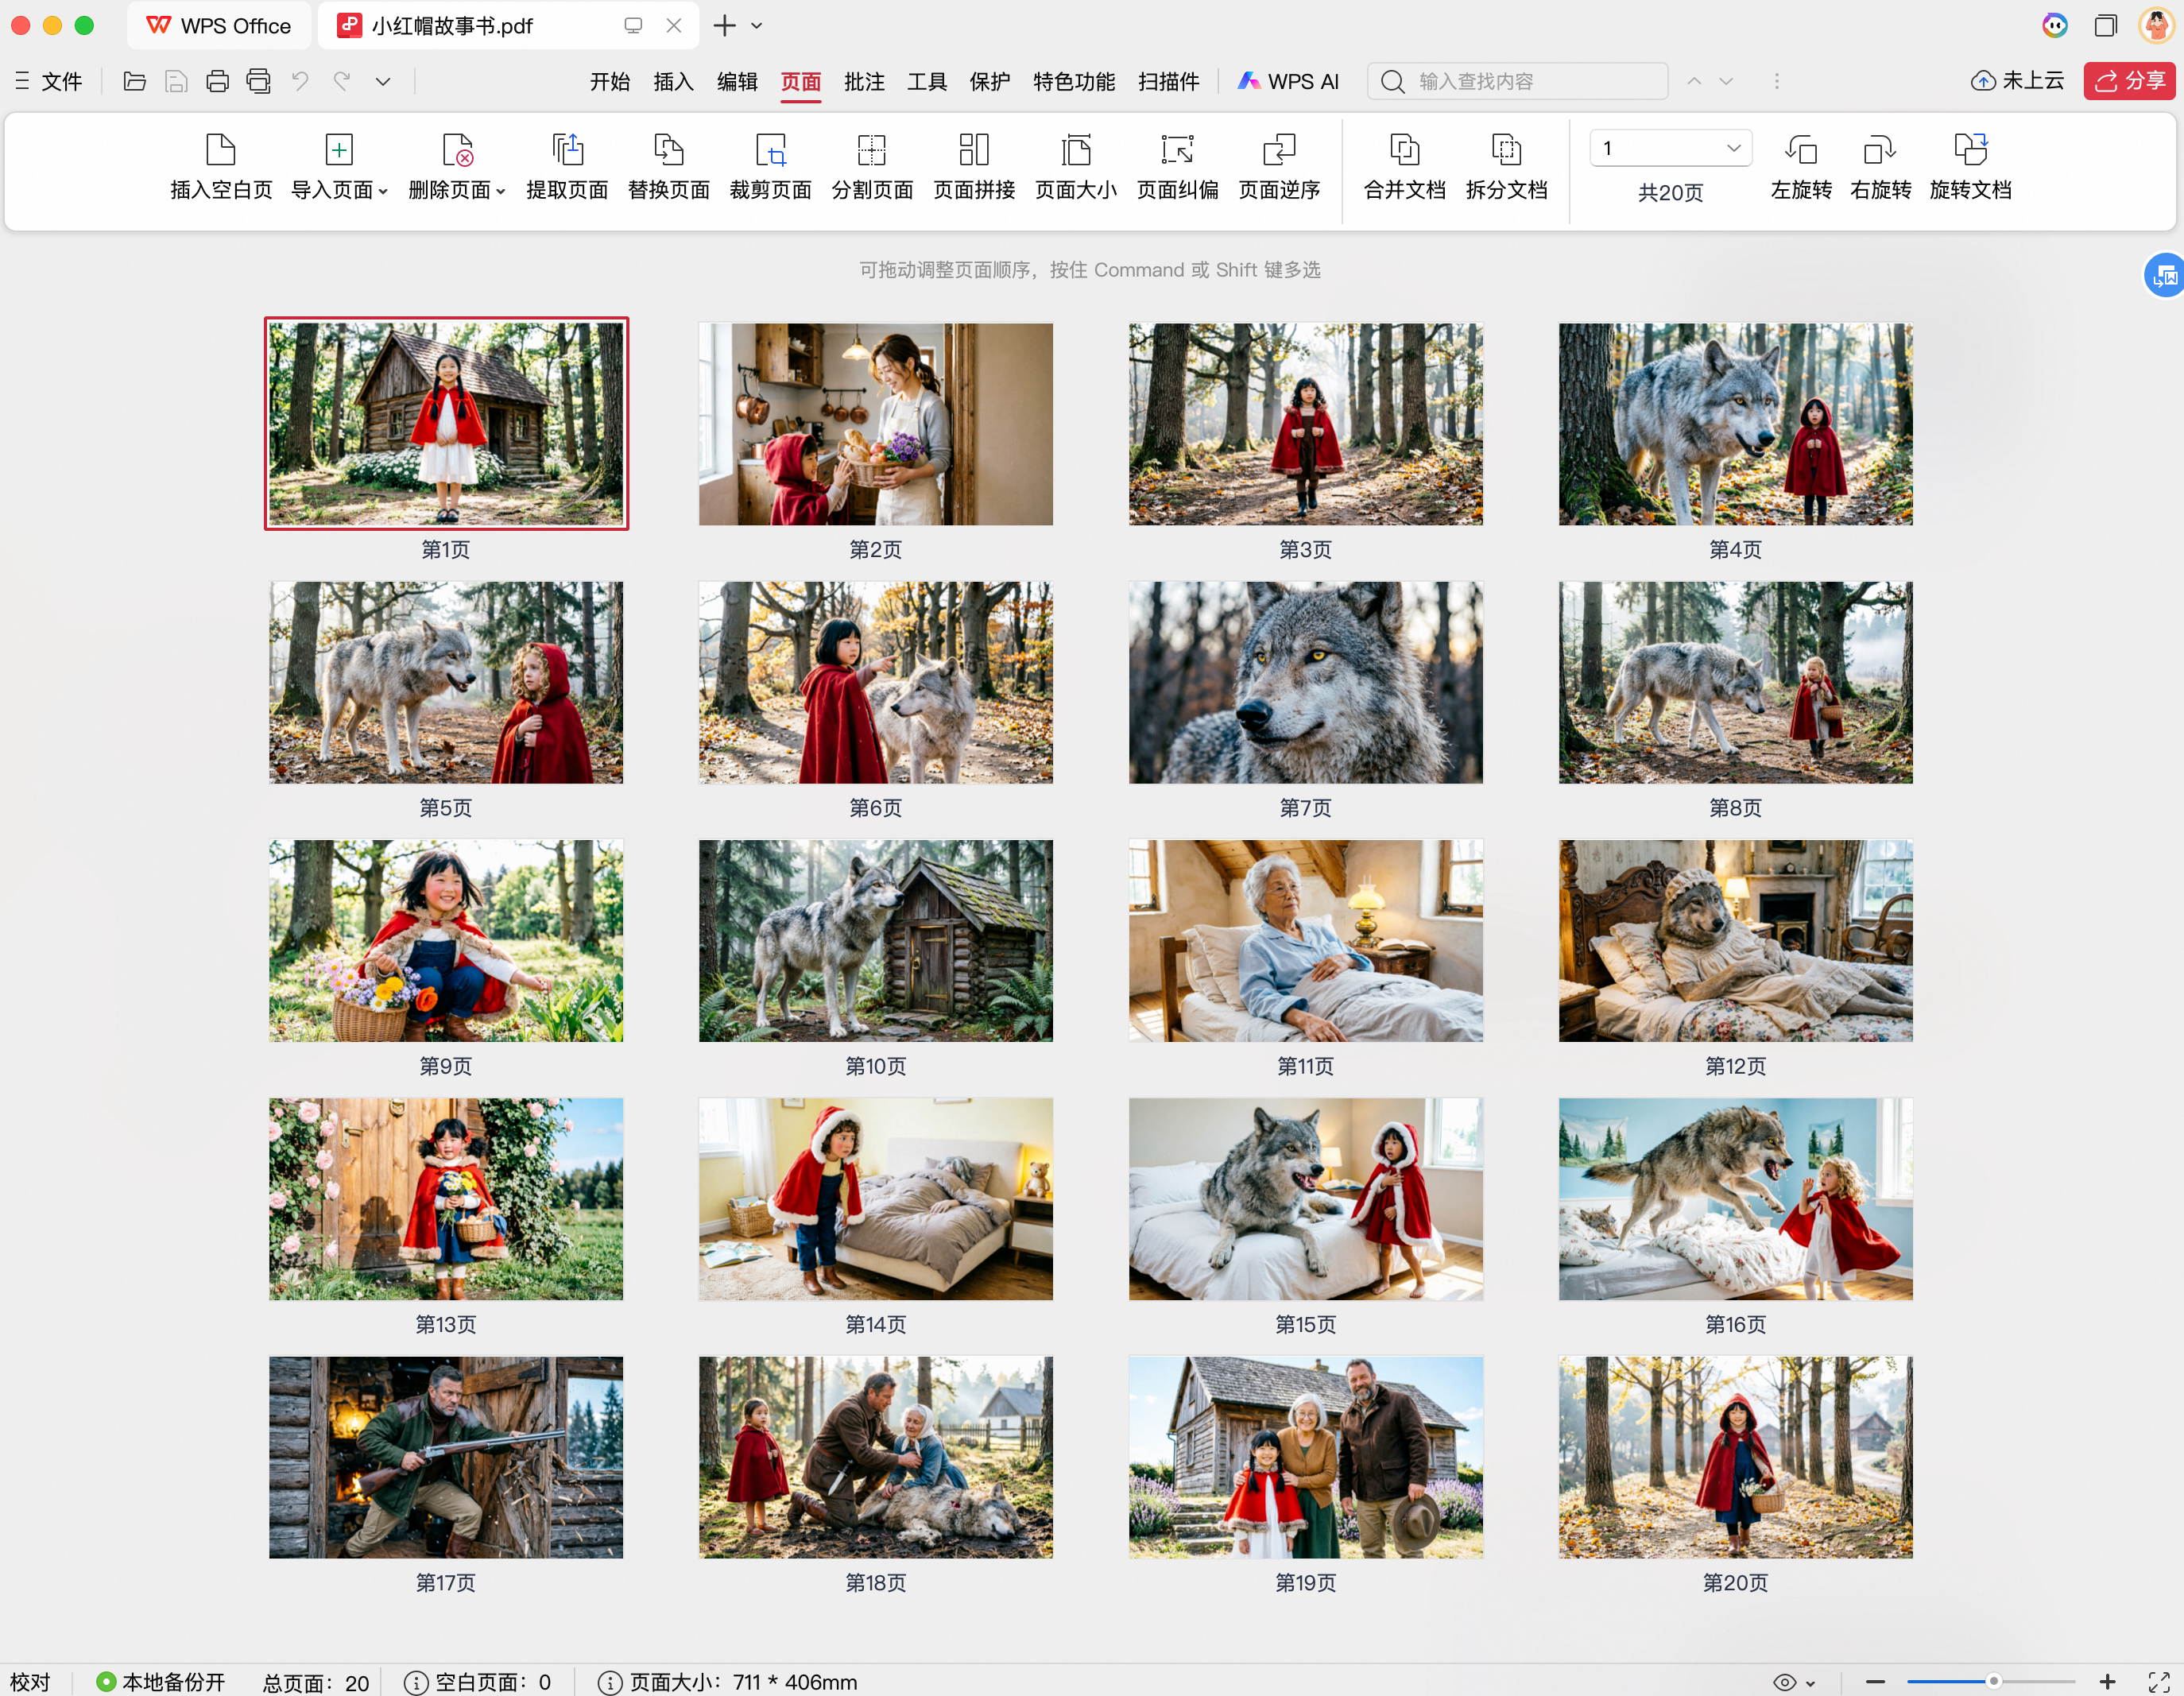This screenshot has width=2184, height=1696.
Task: Switch to the WPS Office home tab
Action: click(219, 25)
